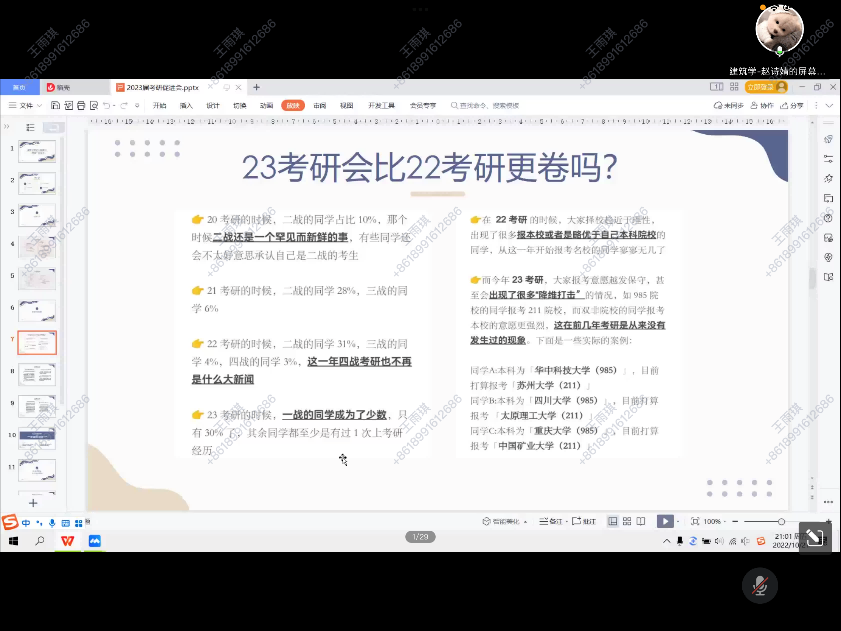Click the muted microphone button
The image size is (841, 631).
pyautogui.click(x=760, y=585)
